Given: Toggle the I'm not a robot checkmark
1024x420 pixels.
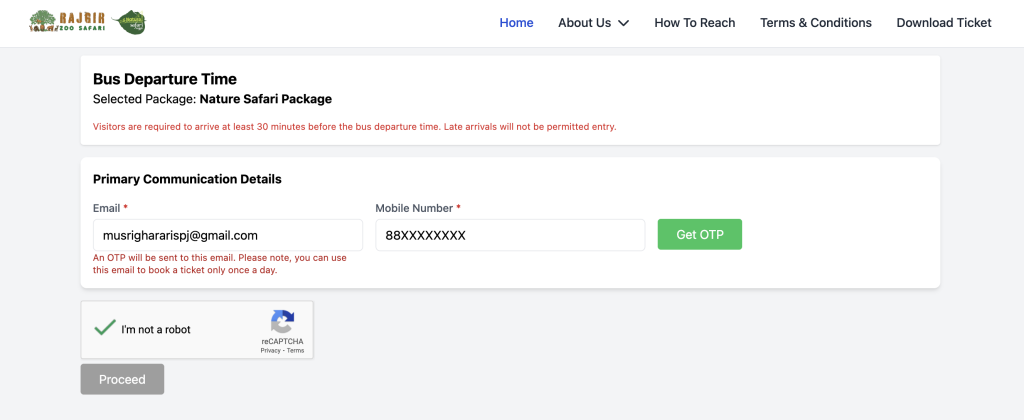Looking at the screenshot, I should 104,328.
